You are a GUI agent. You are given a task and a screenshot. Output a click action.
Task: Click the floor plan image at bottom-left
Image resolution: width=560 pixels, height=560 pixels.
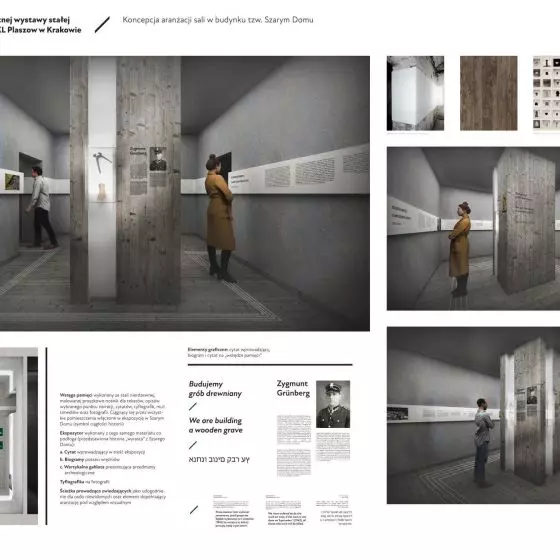[x=19, y=436]
